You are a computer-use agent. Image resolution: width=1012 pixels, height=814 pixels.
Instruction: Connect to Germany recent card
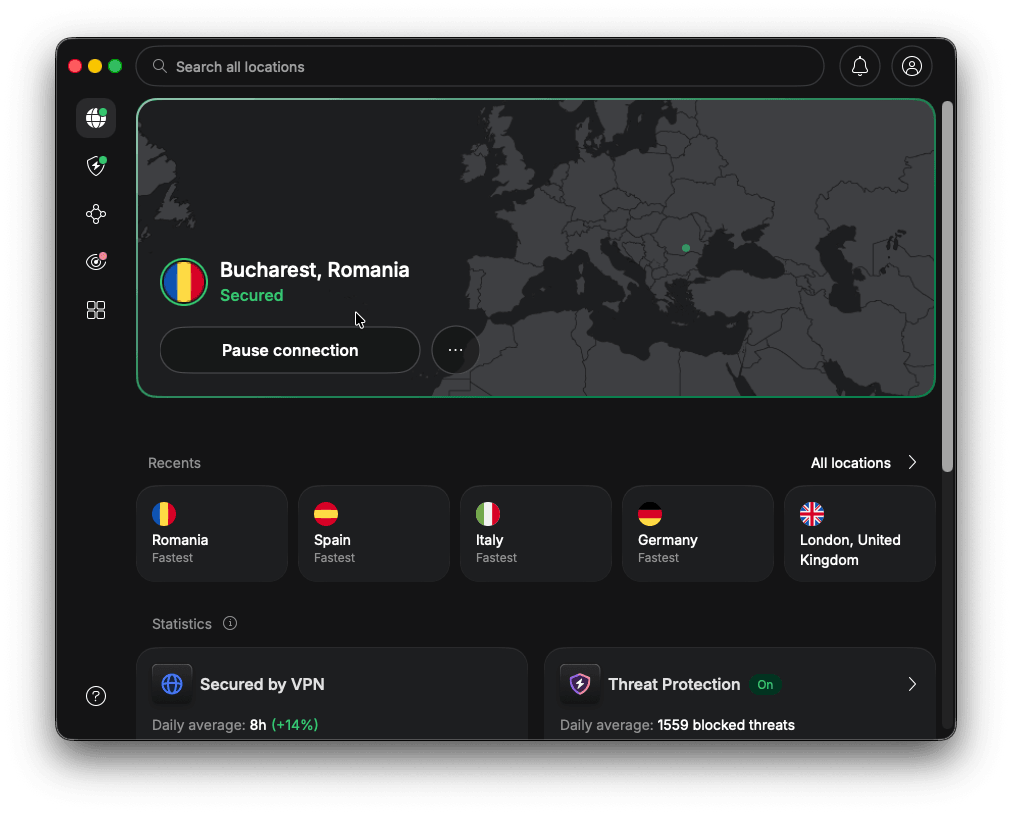tap(698, 534)
